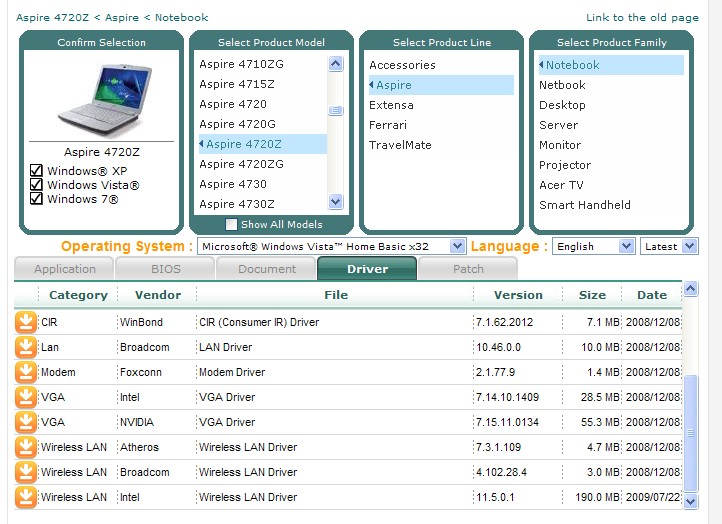Download the Broadcom Wireless LAN driver
The image size is (722, 524).
coord(25,472)
